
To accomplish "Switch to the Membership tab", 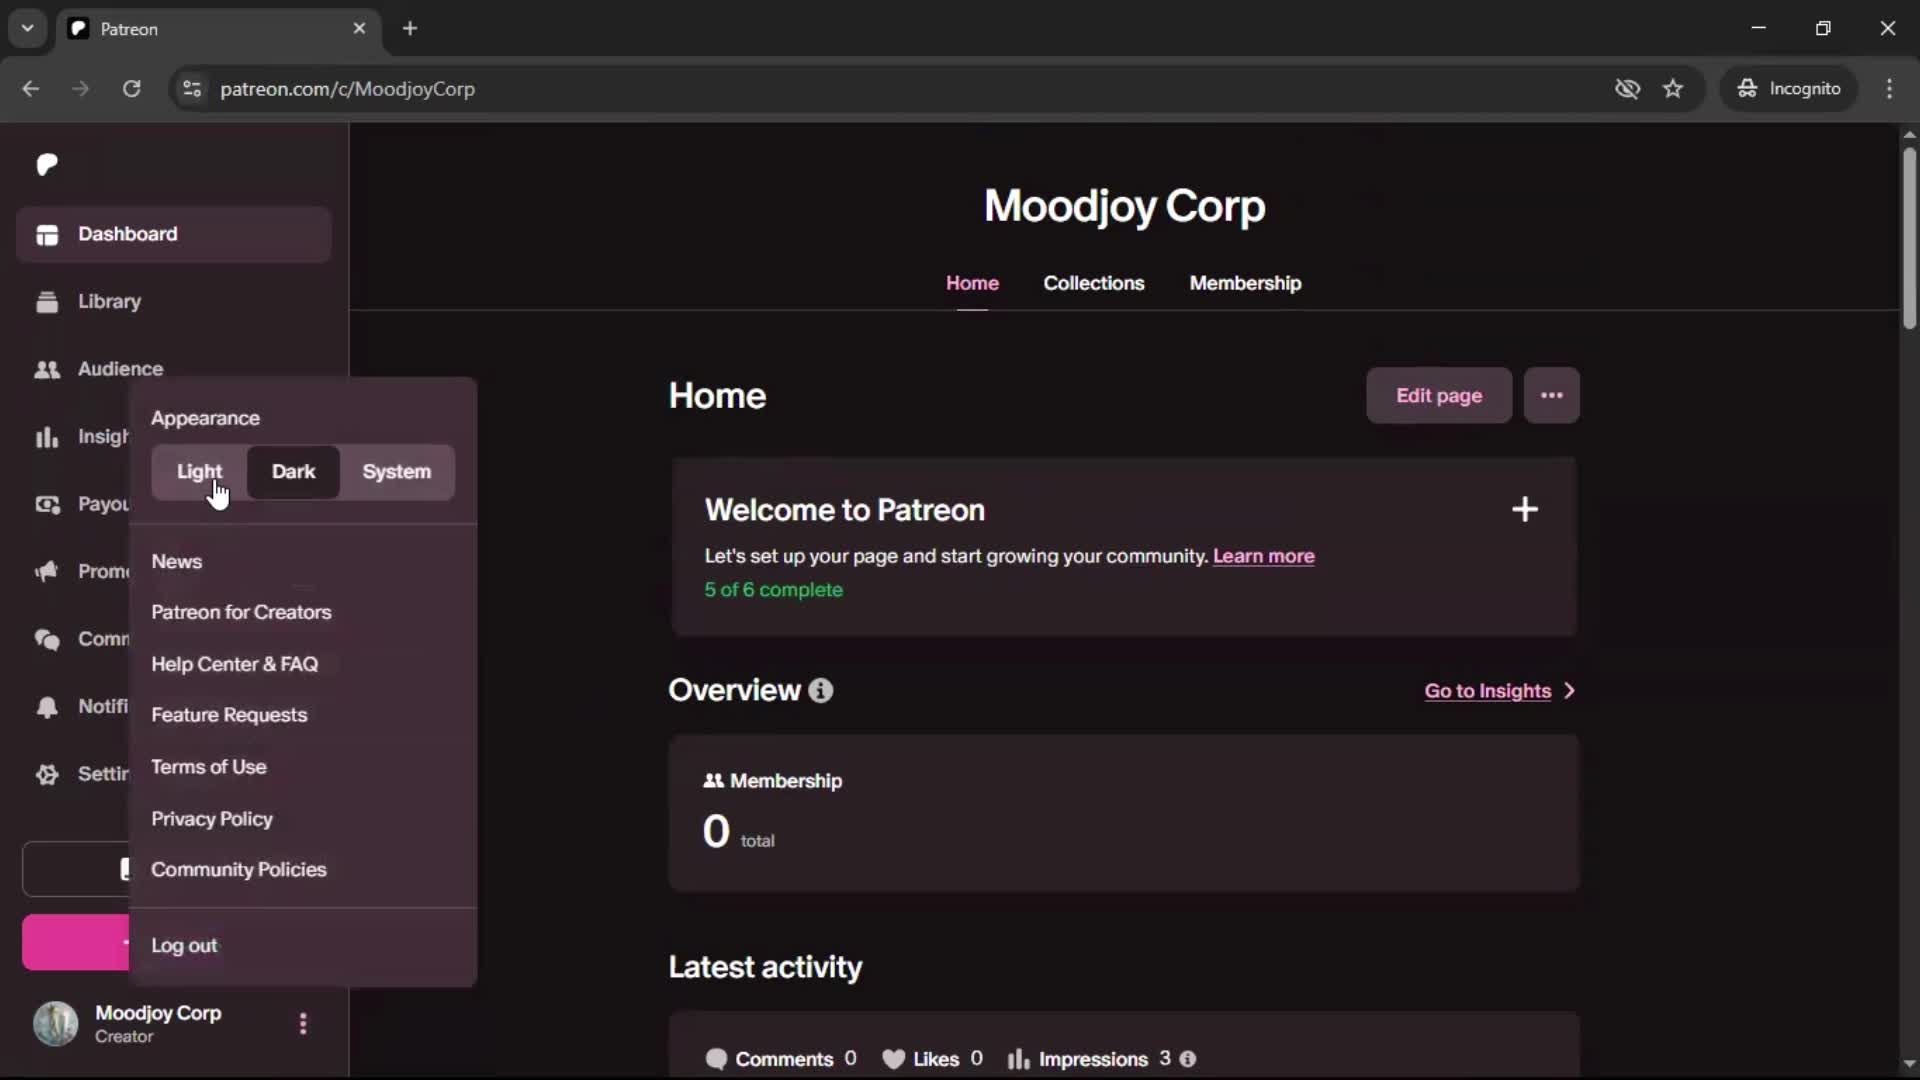I will [1245, 284].
